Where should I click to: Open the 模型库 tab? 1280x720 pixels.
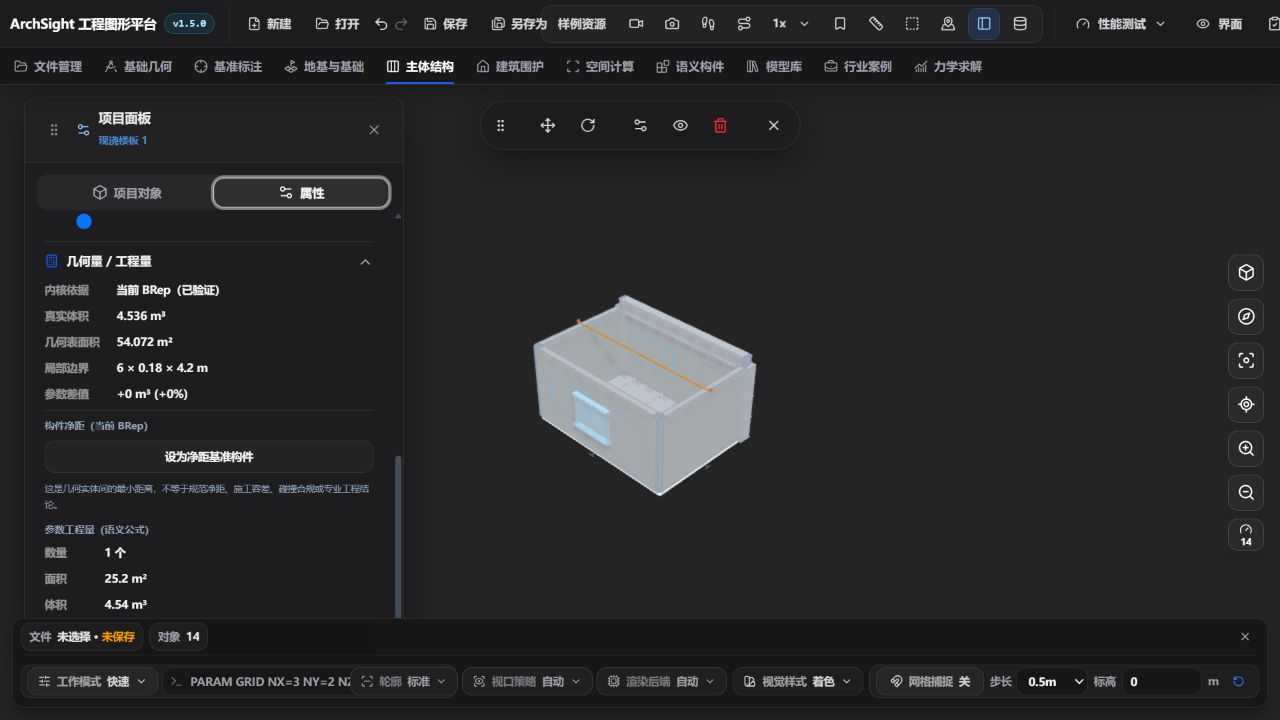tap(774, 67)
